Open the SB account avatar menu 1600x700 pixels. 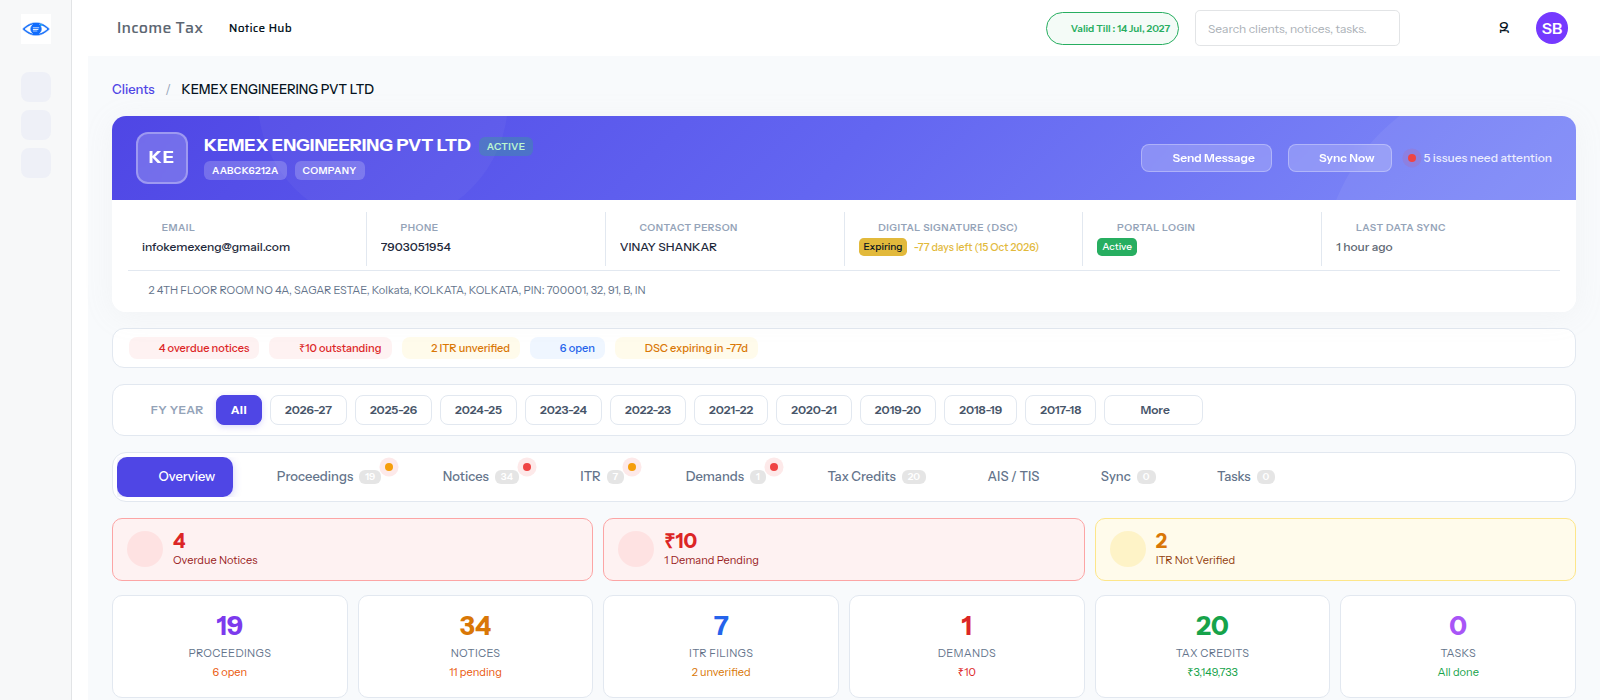pyautogui.click(x=1552, y=28)
